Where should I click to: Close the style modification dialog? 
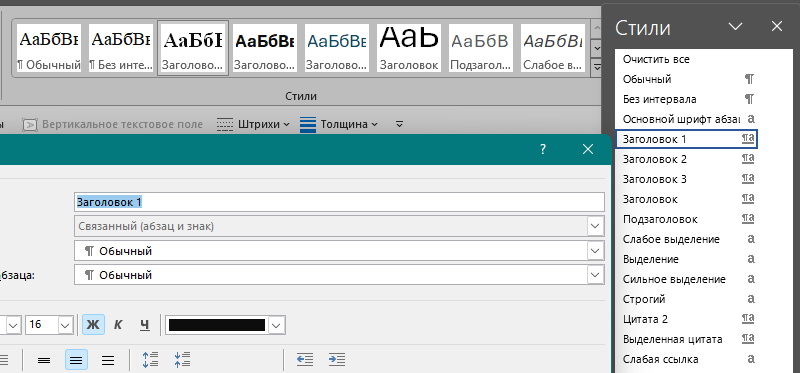coord(588,149)
